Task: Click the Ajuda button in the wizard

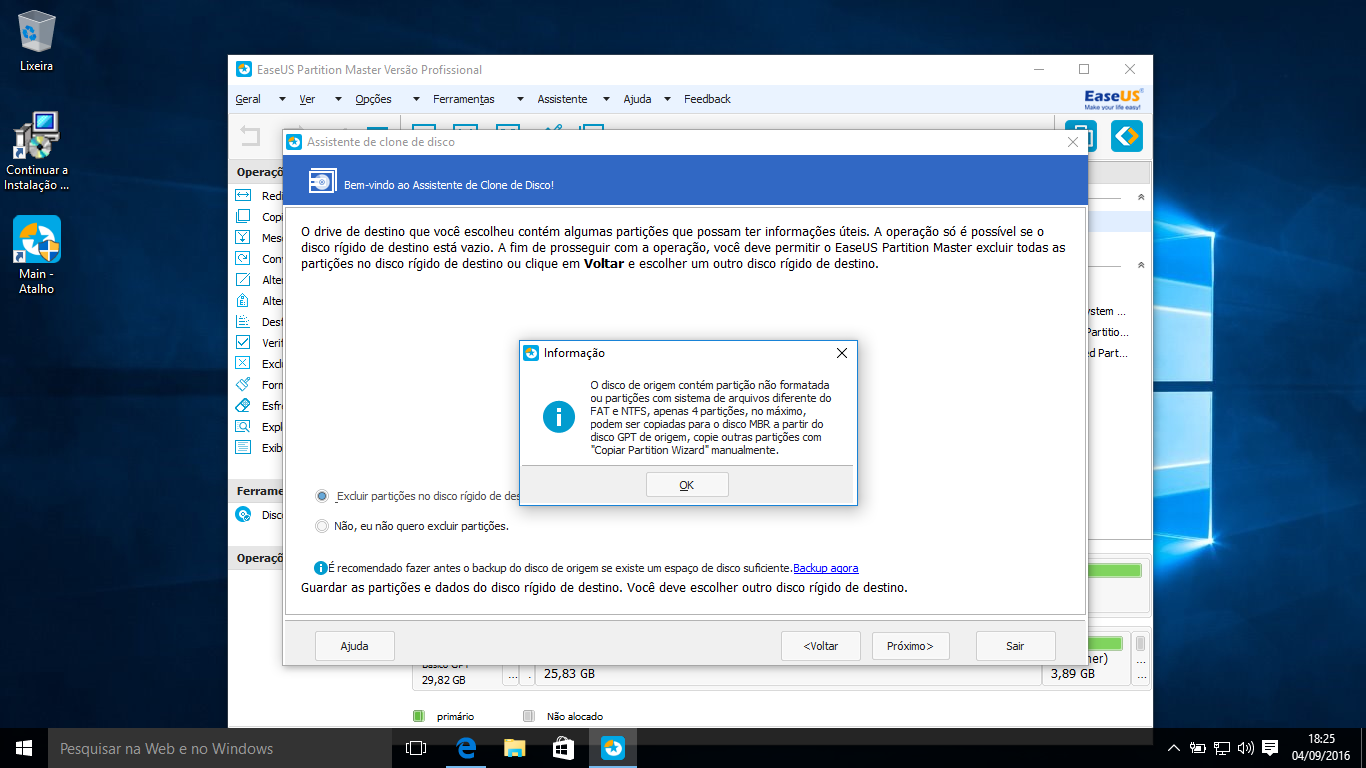Action: coord(355,646)
